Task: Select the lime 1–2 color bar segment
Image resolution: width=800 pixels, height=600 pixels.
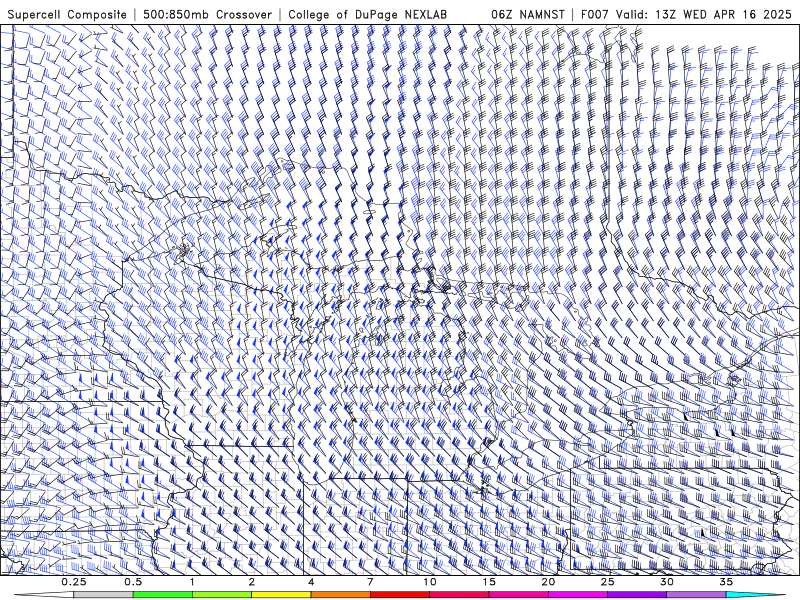Action: 222,594
